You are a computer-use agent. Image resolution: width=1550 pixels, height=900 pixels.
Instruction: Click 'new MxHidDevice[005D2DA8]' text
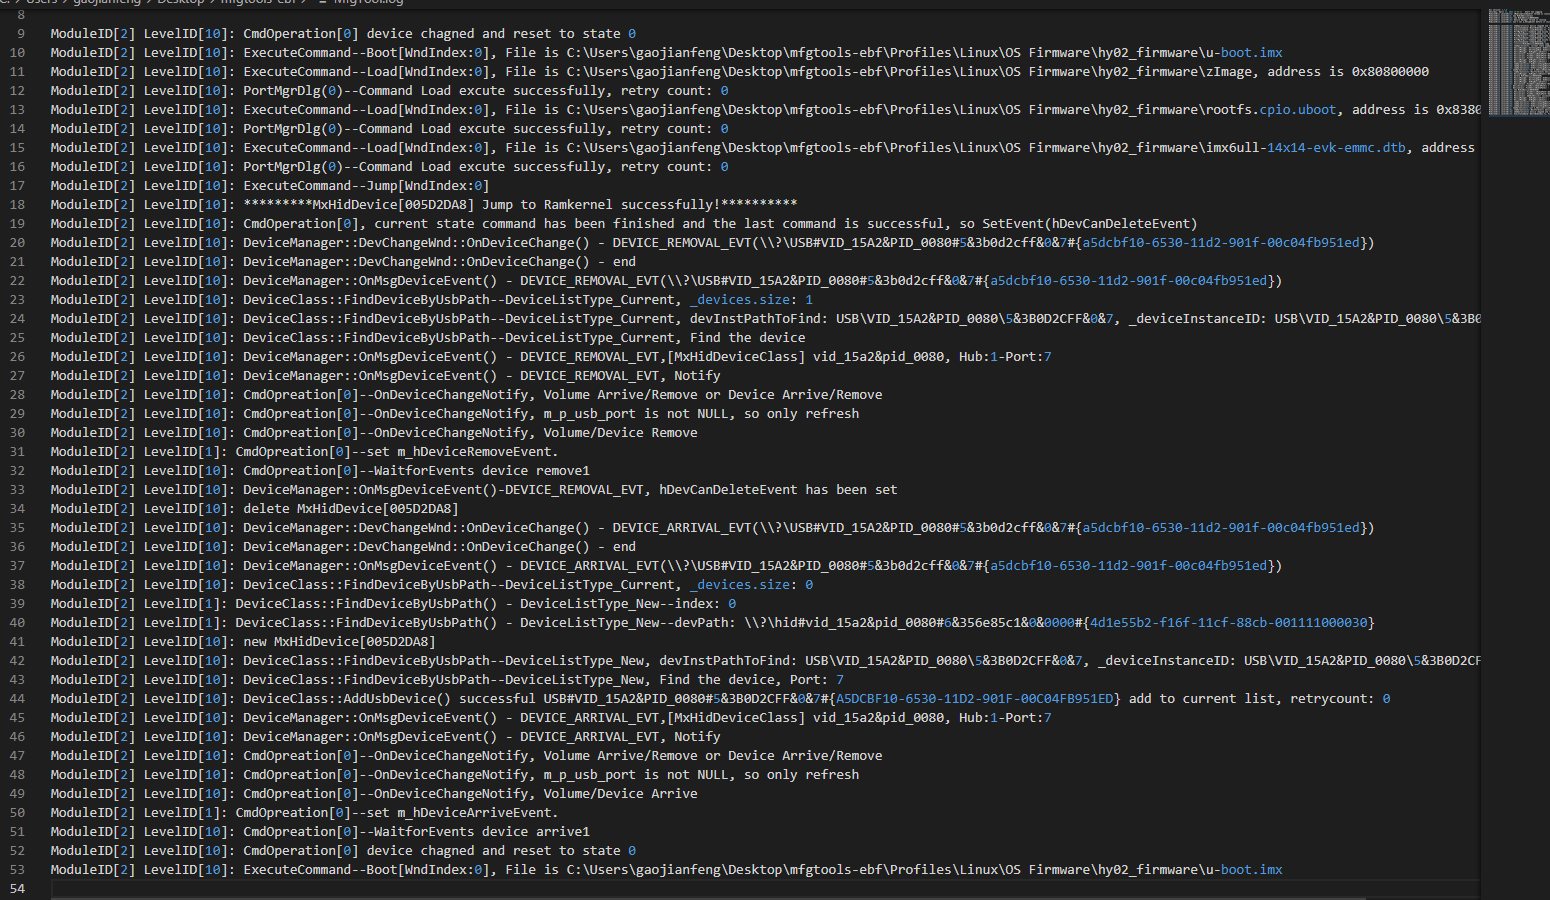pyautogui.click(x=339, y=642)
